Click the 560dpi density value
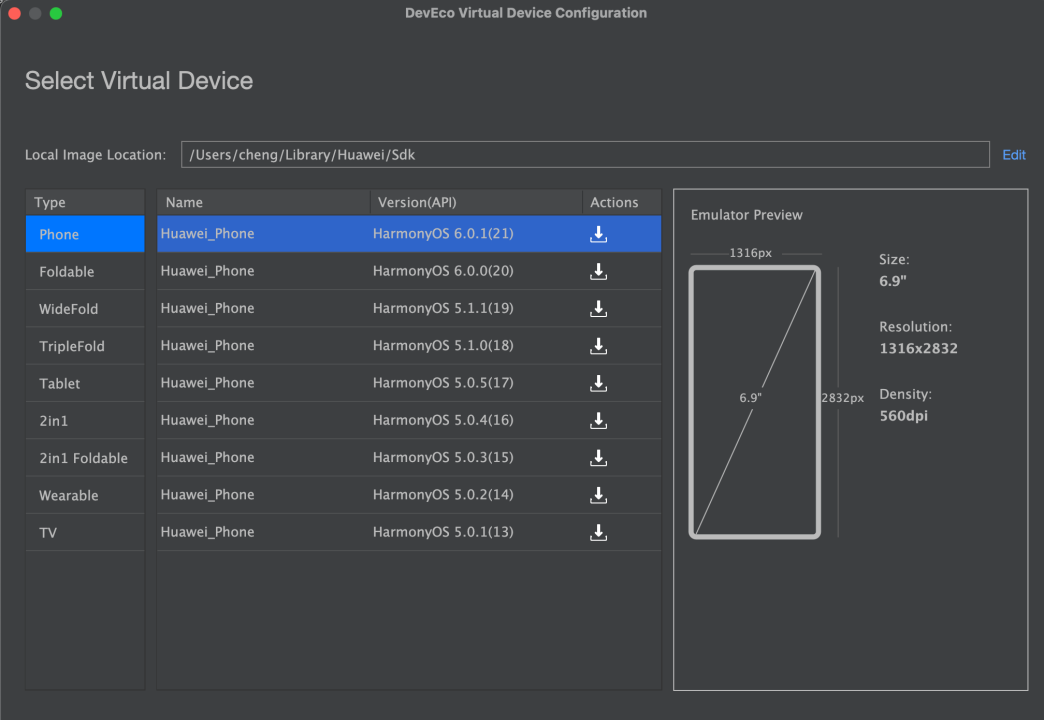The width and height of the screenshot is (1044, 720). (x=904, y=416)
